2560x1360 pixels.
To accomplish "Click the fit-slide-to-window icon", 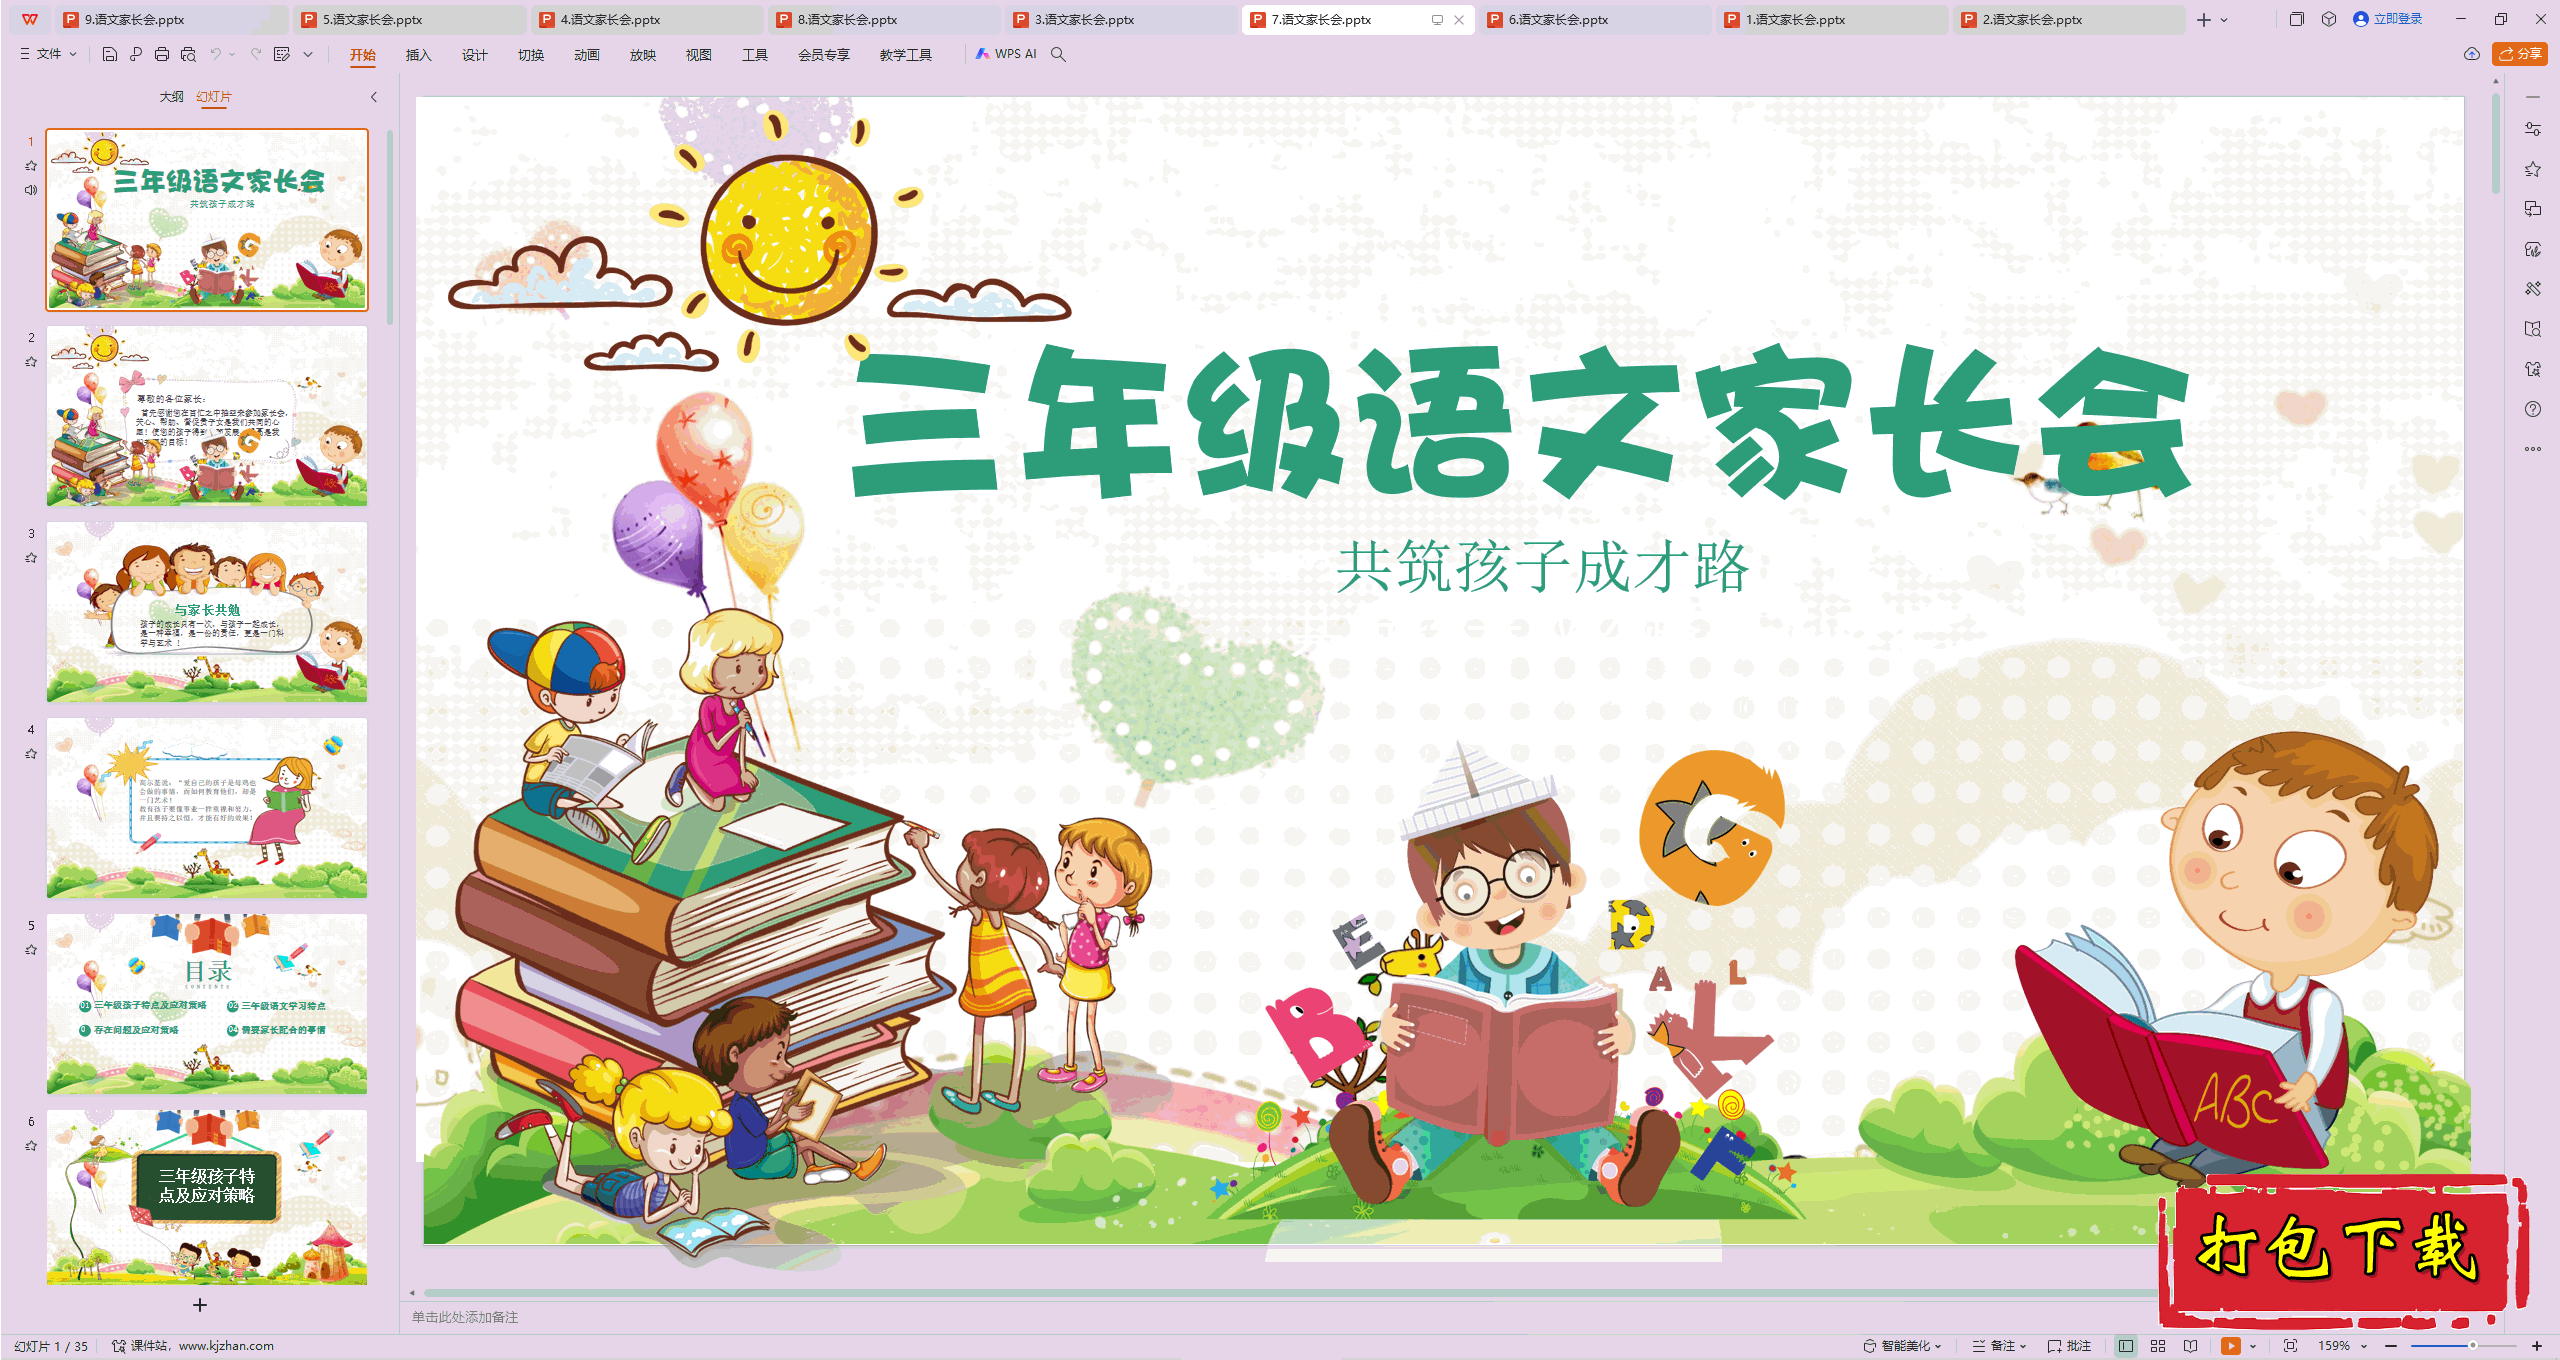I will click(x=2290, y=1346).
